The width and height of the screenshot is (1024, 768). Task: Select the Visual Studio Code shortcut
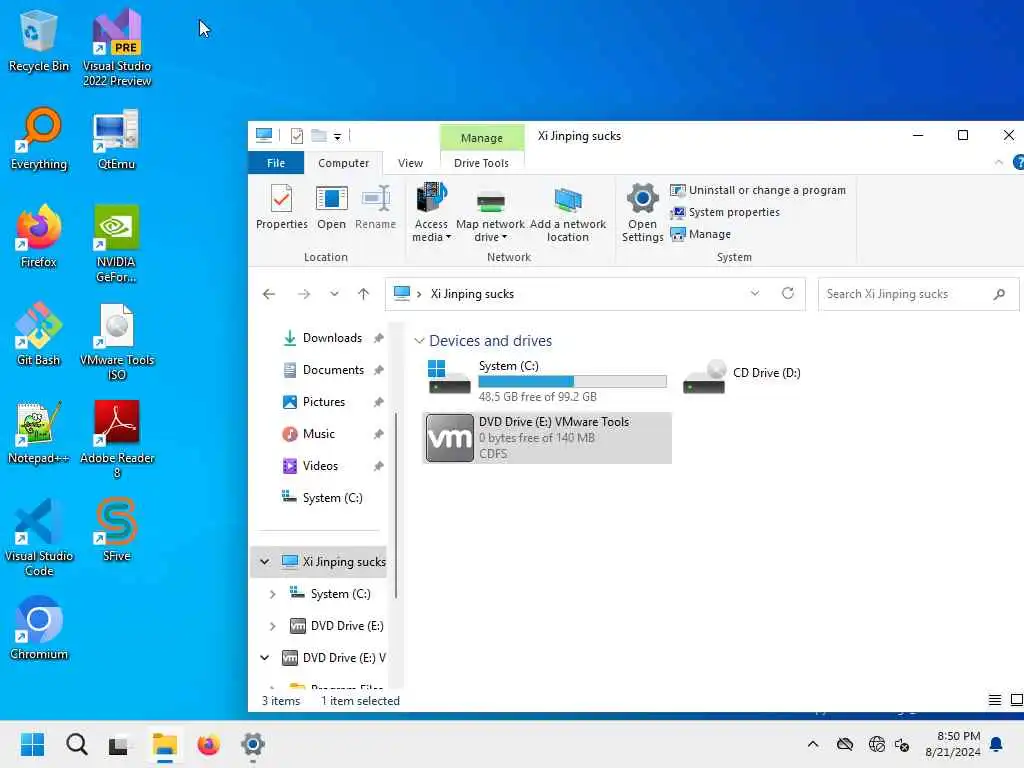point(39,537)
